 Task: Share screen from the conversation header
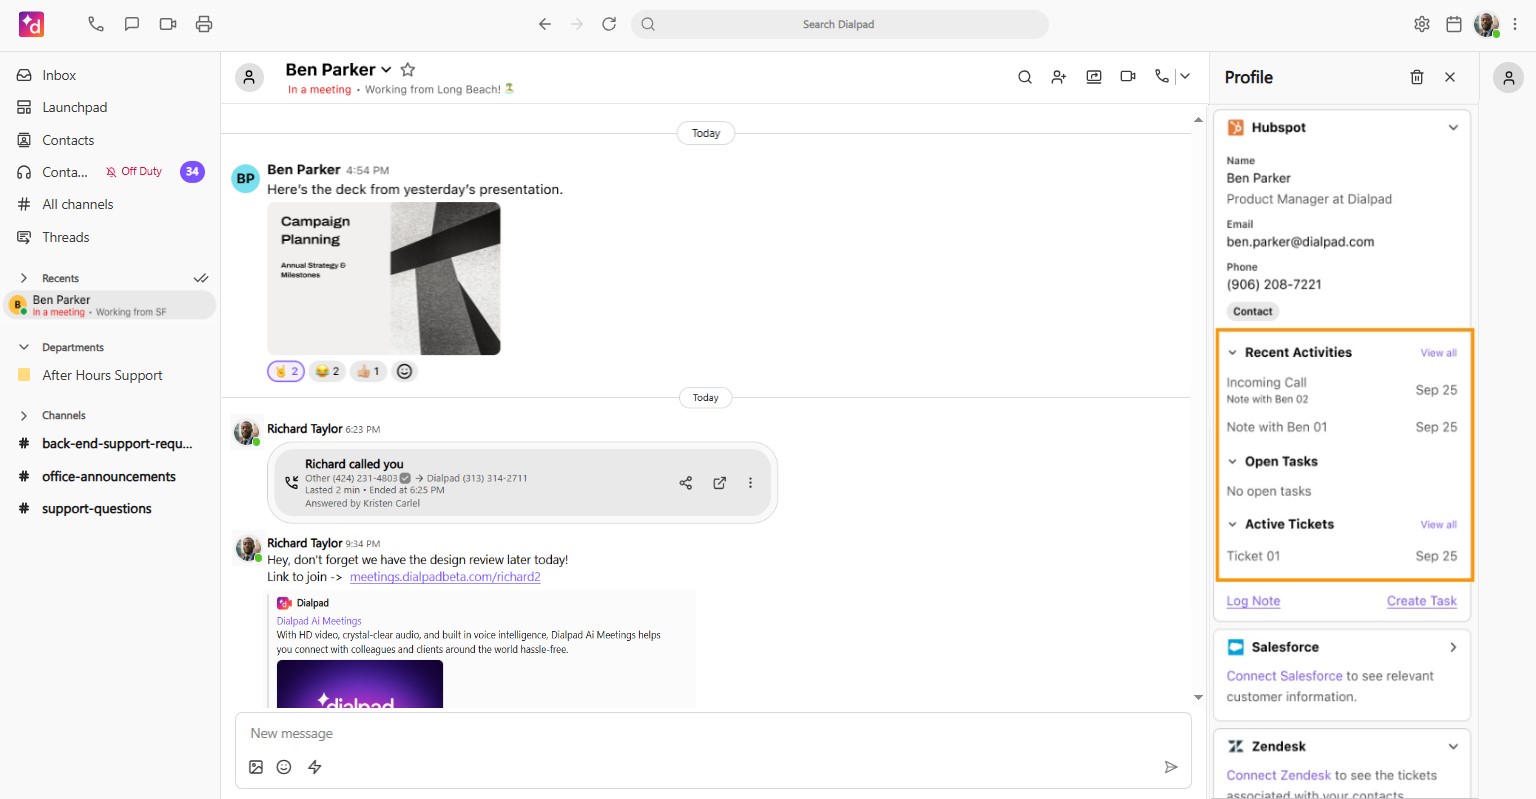pos(1094,77)
